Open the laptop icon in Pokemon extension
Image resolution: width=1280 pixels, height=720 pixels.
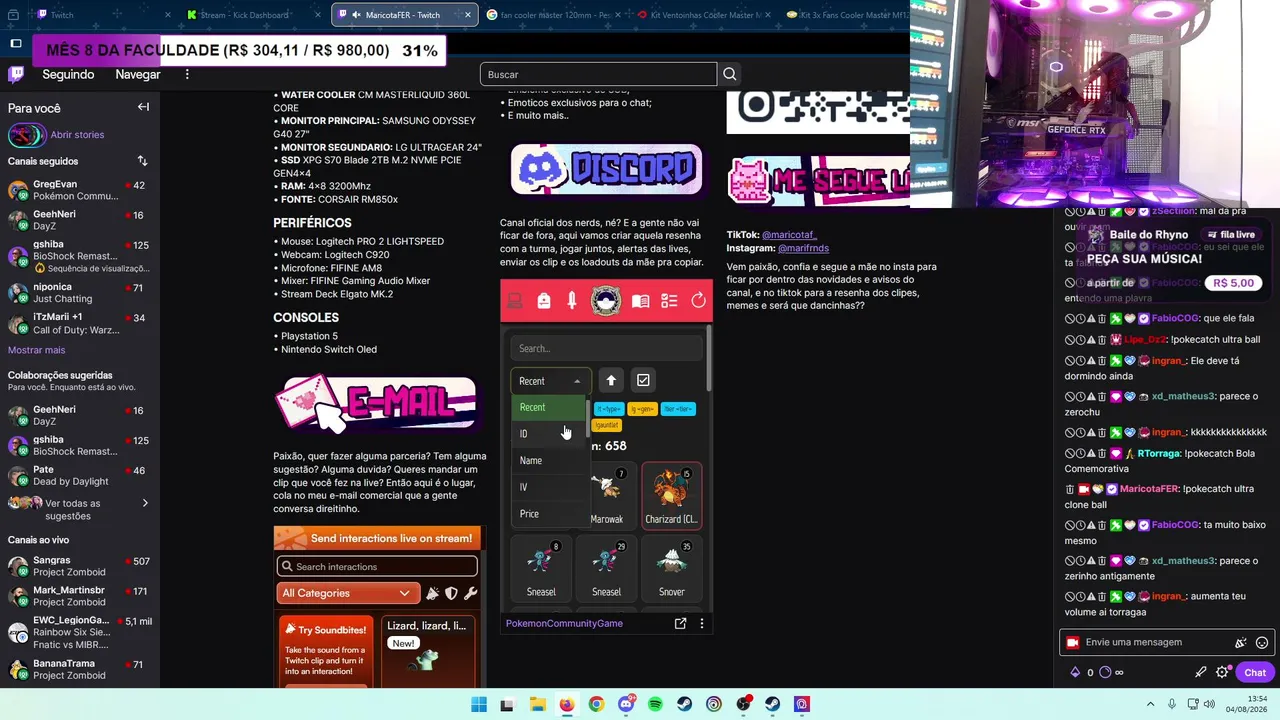(515, 301)
